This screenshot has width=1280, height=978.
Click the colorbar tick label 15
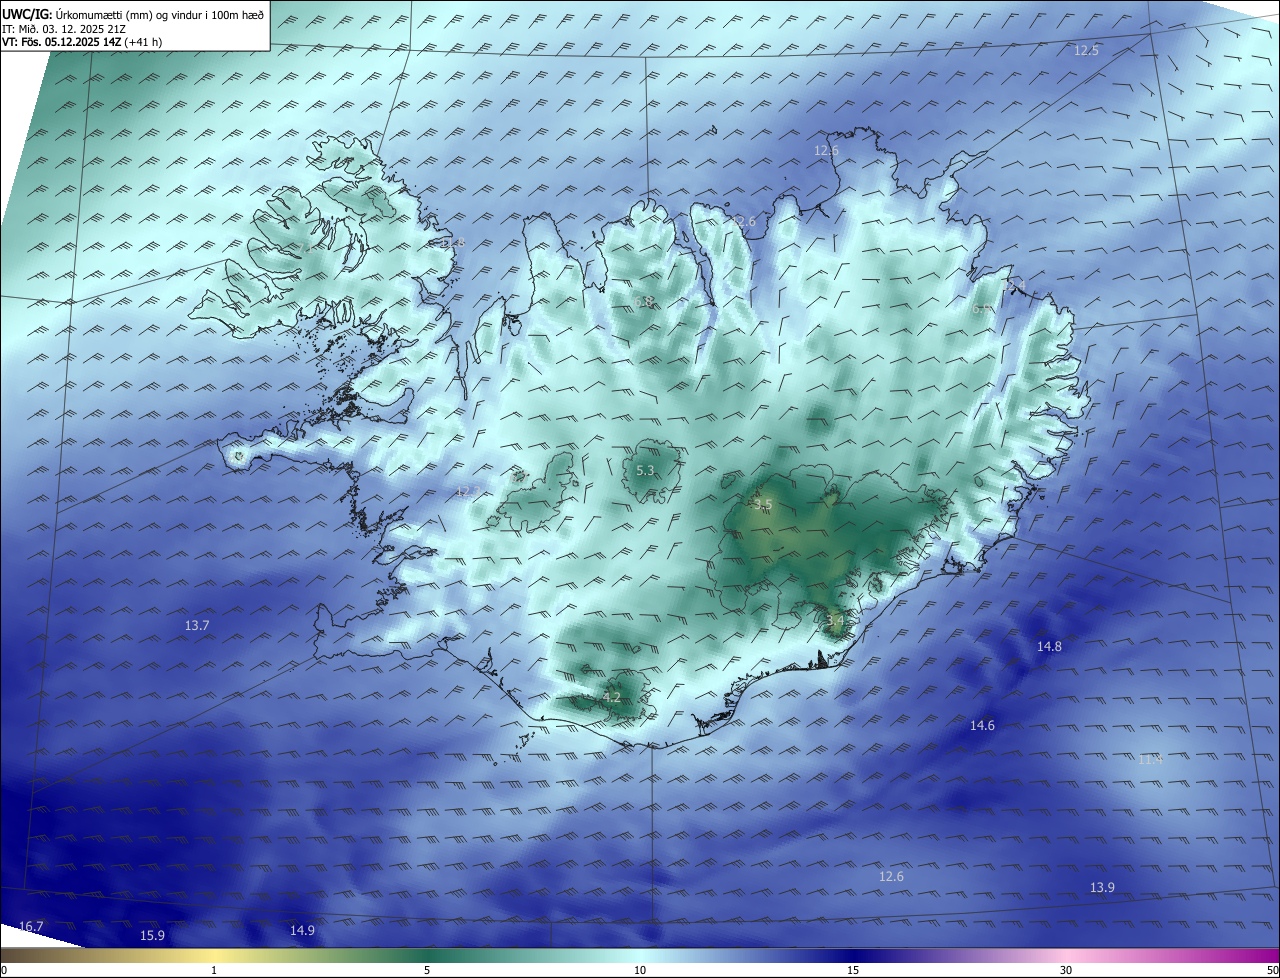[x=853, y=970]
